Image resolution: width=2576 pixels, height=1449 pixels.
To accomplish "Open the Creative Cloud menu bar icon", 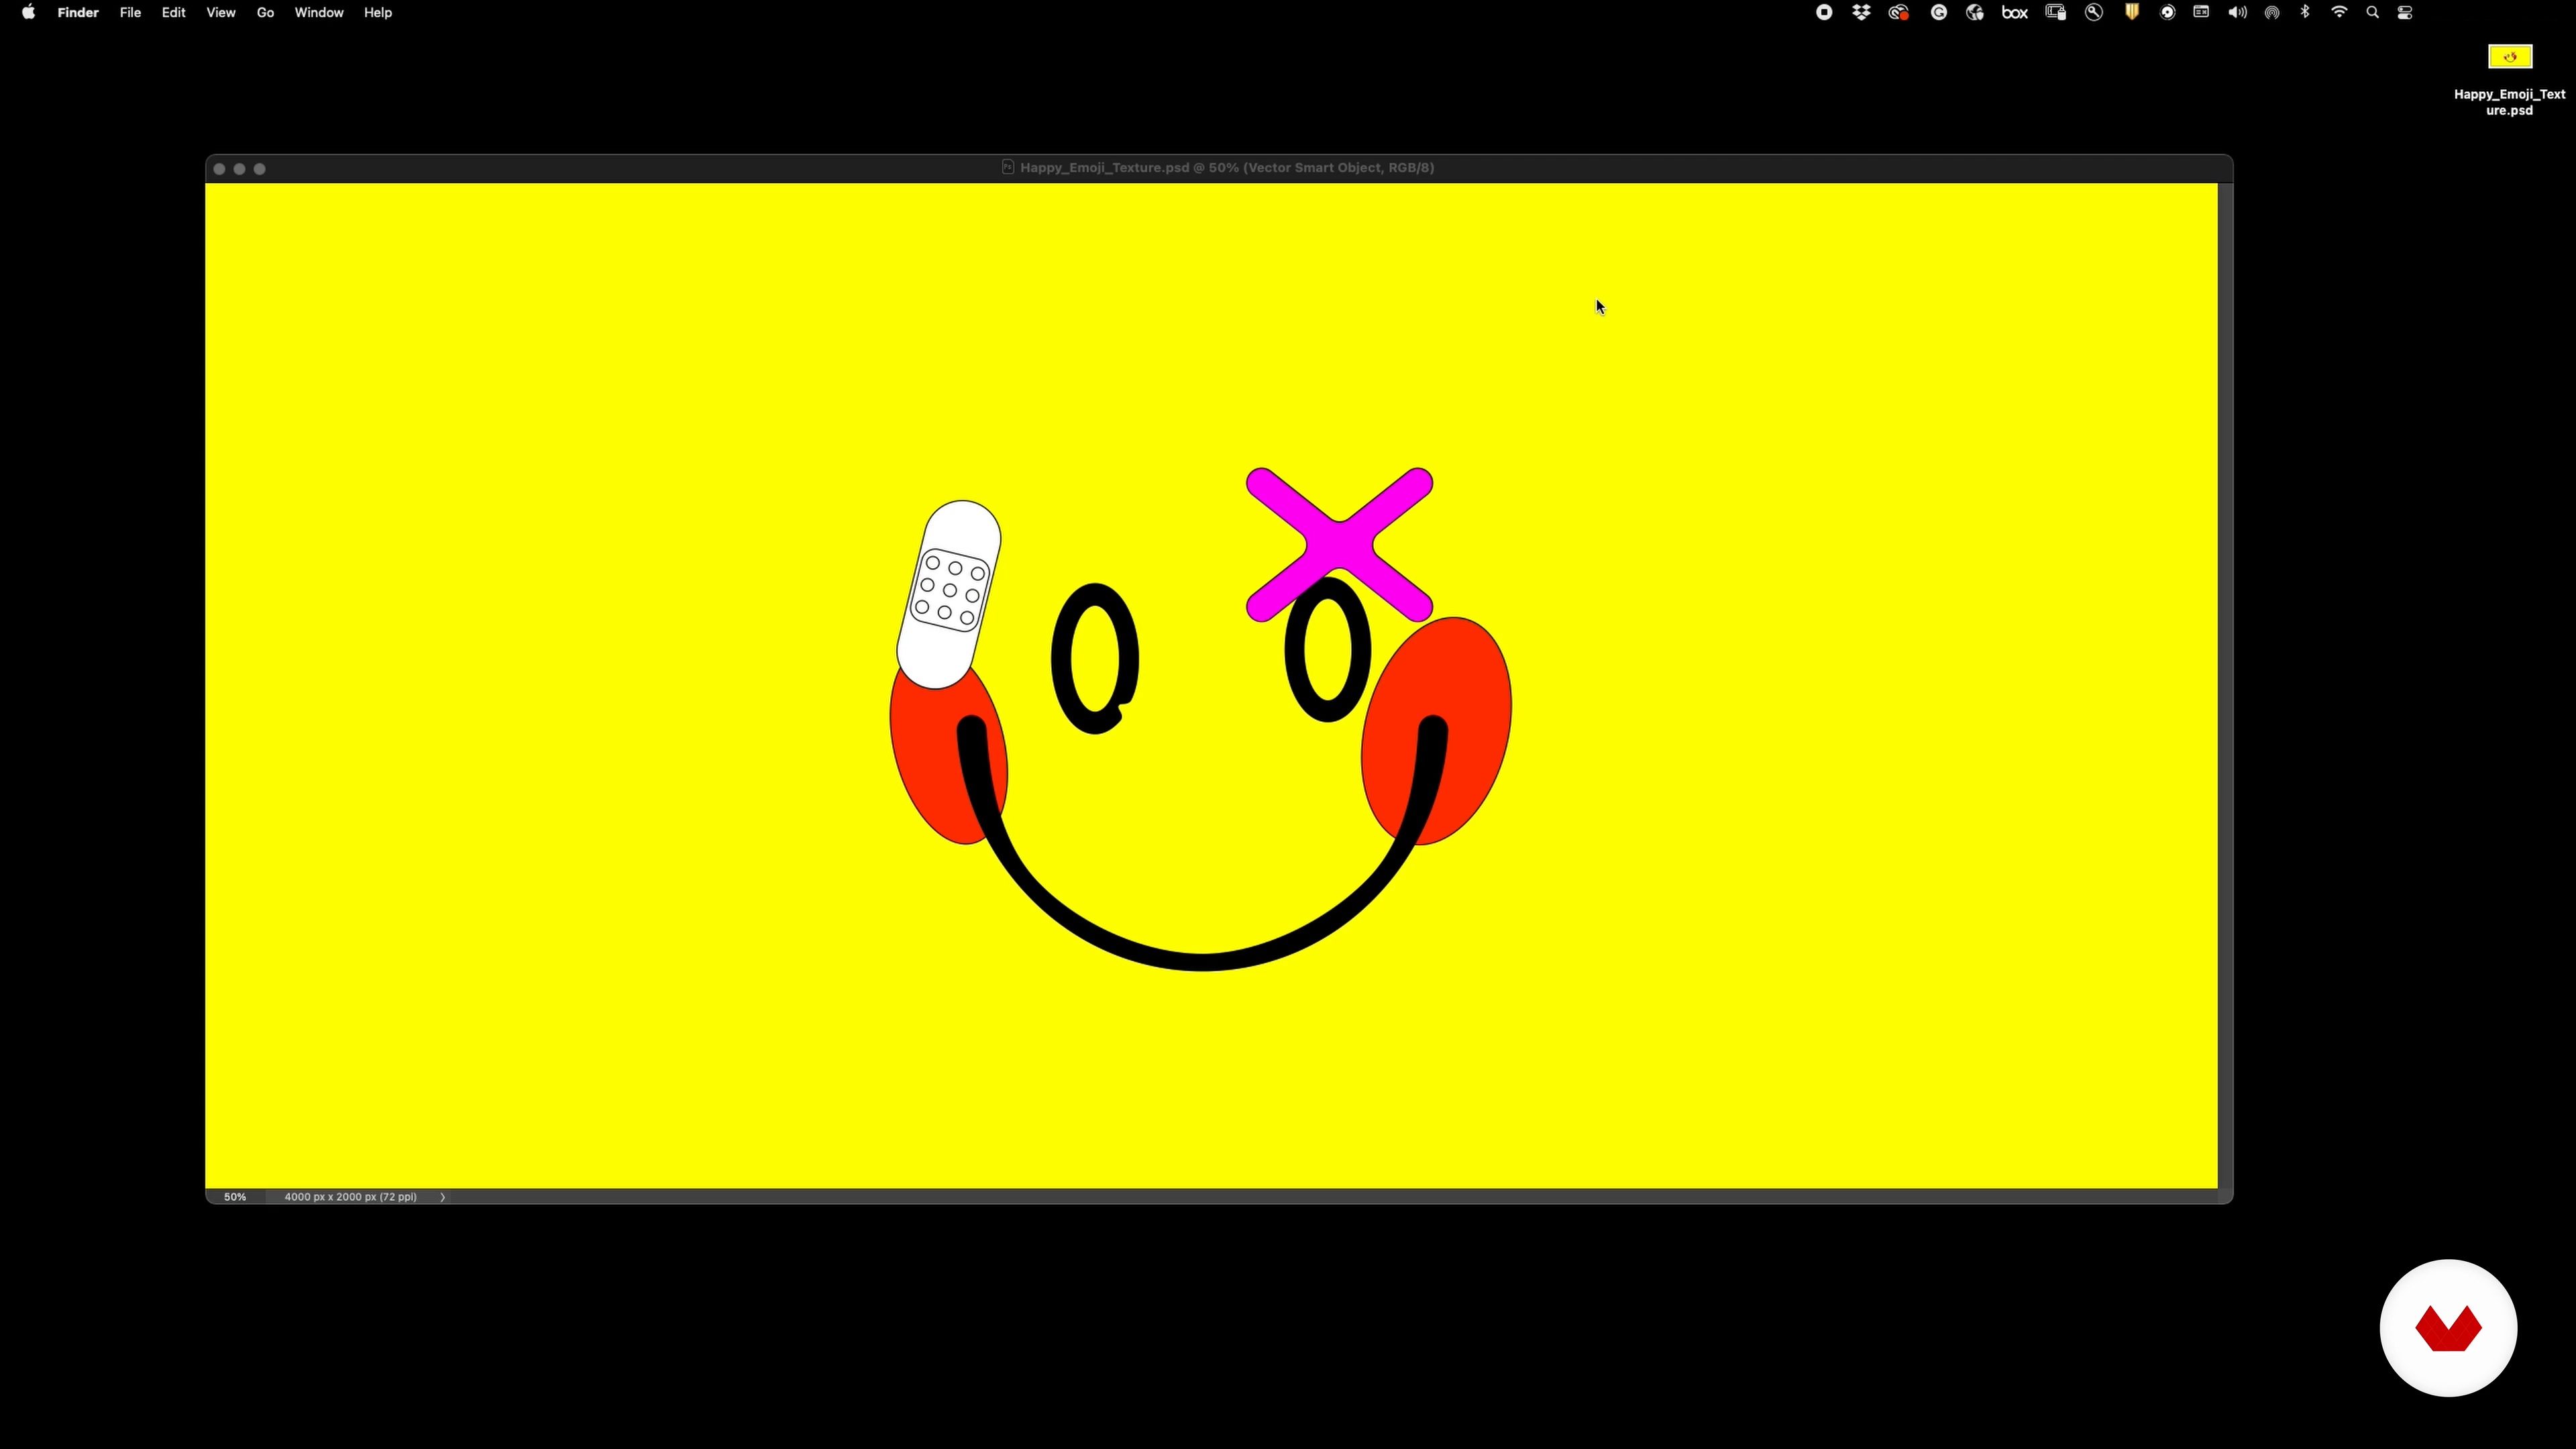I will pos(1899,13).
